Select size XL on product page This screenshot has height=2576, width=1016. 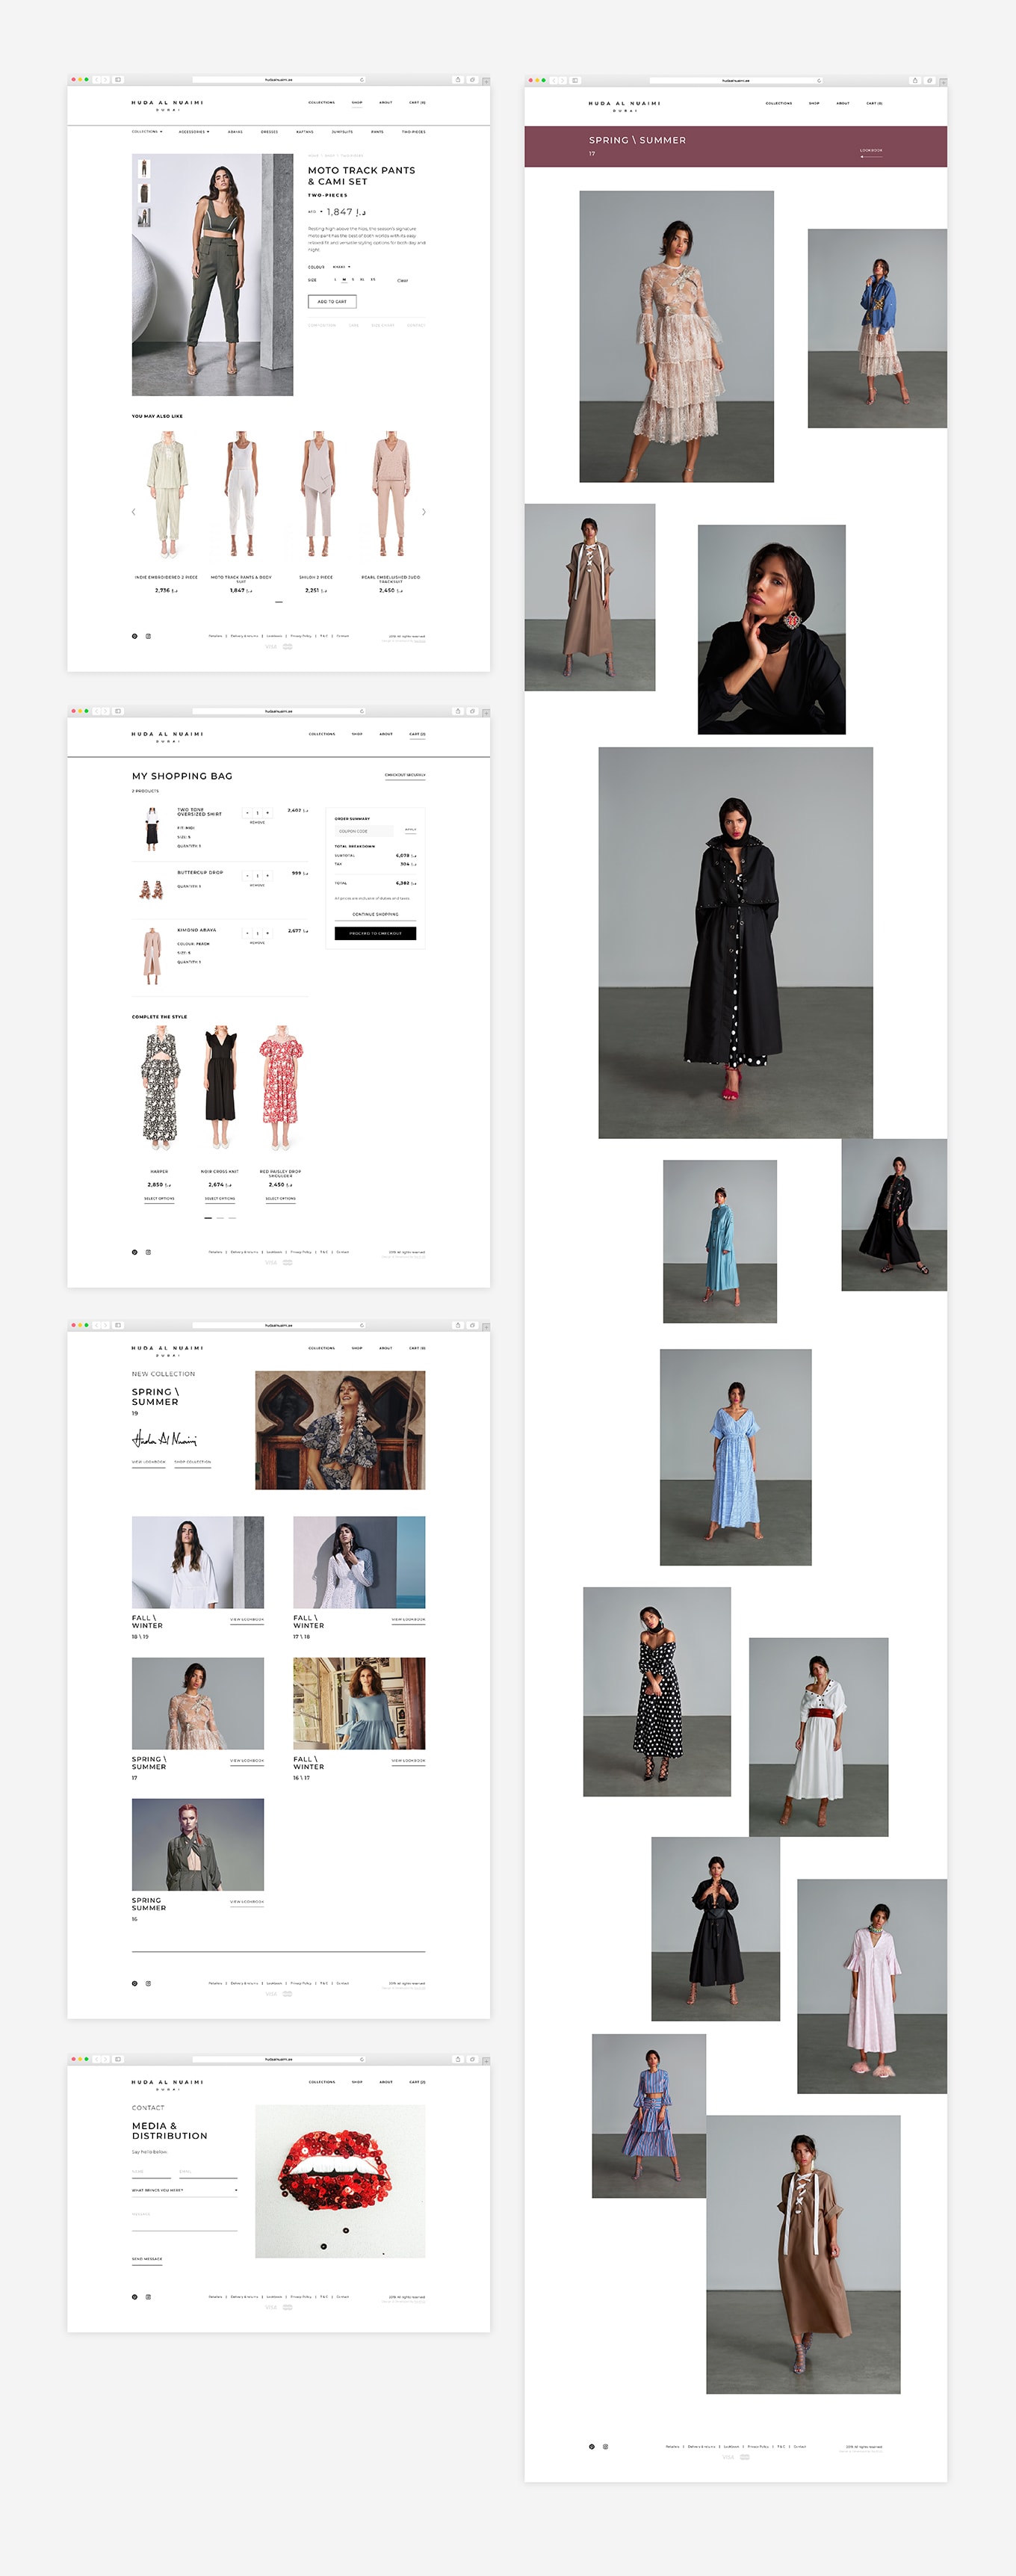363,280
